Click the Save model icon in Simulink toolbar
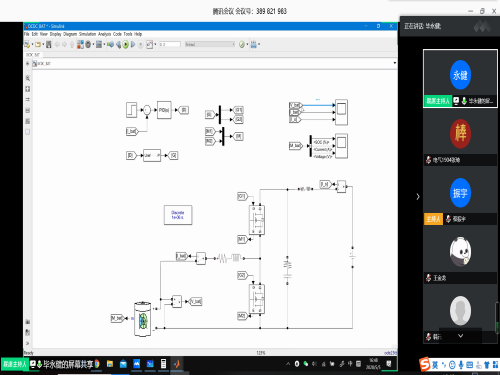500x375 pixels. (49, 44)
